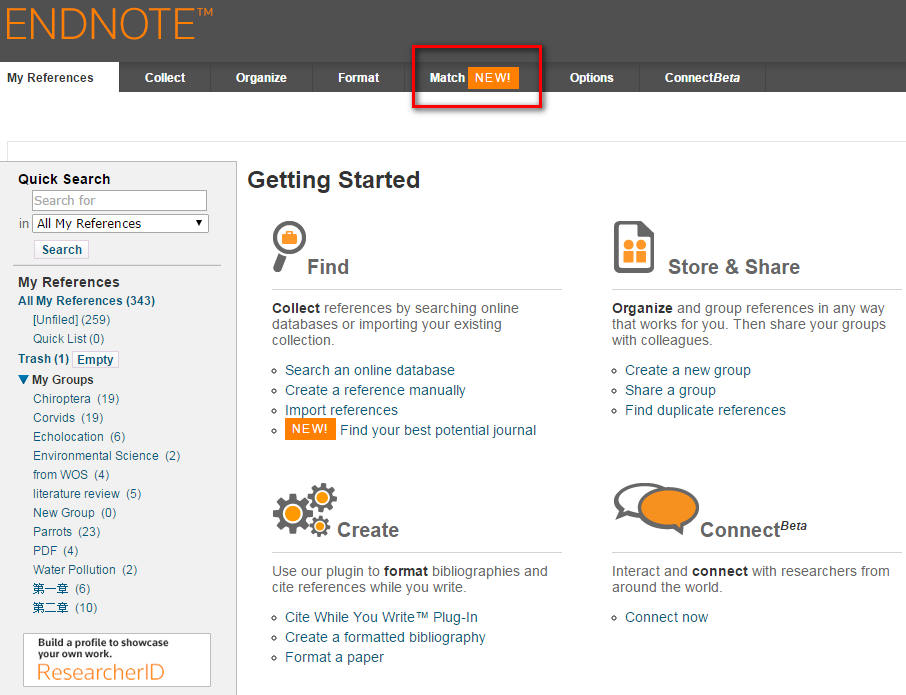This screenshot has width=906, height=695.
Task: Open the Water Pollution group
Action: click(x=85, y=570)
